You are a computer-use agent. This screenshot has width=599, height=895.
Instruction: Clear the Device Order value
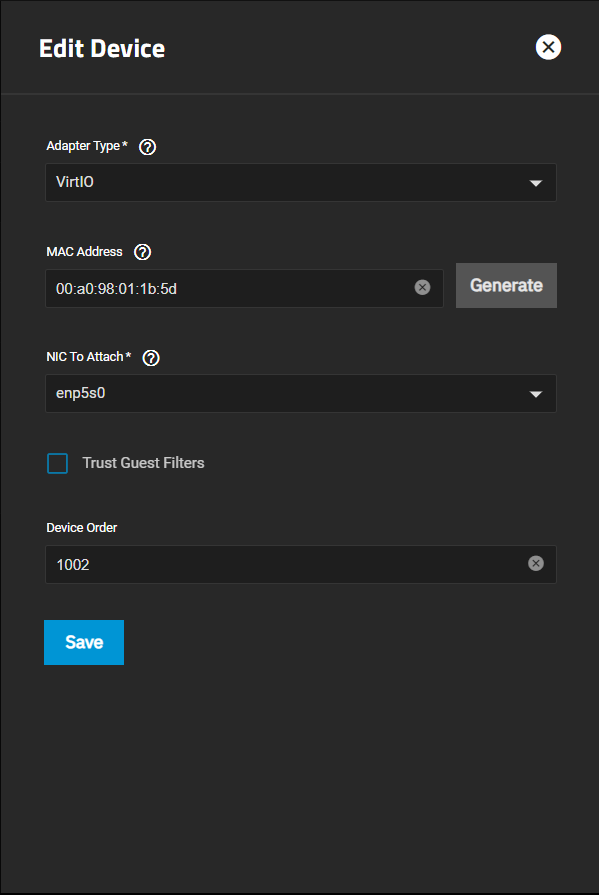536,563
